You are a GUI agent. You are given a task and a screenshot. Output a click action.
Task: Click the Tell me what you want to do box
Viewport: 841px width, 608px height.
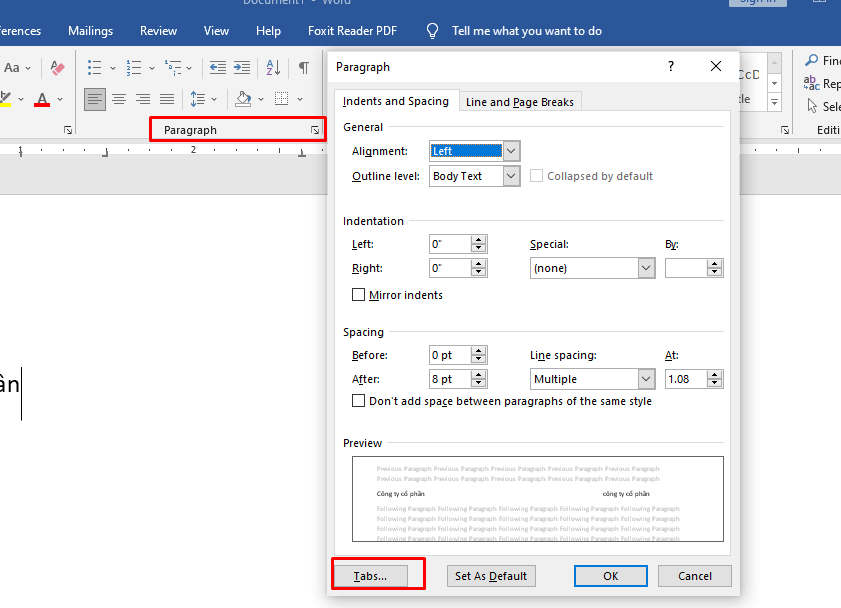(527, 31)
